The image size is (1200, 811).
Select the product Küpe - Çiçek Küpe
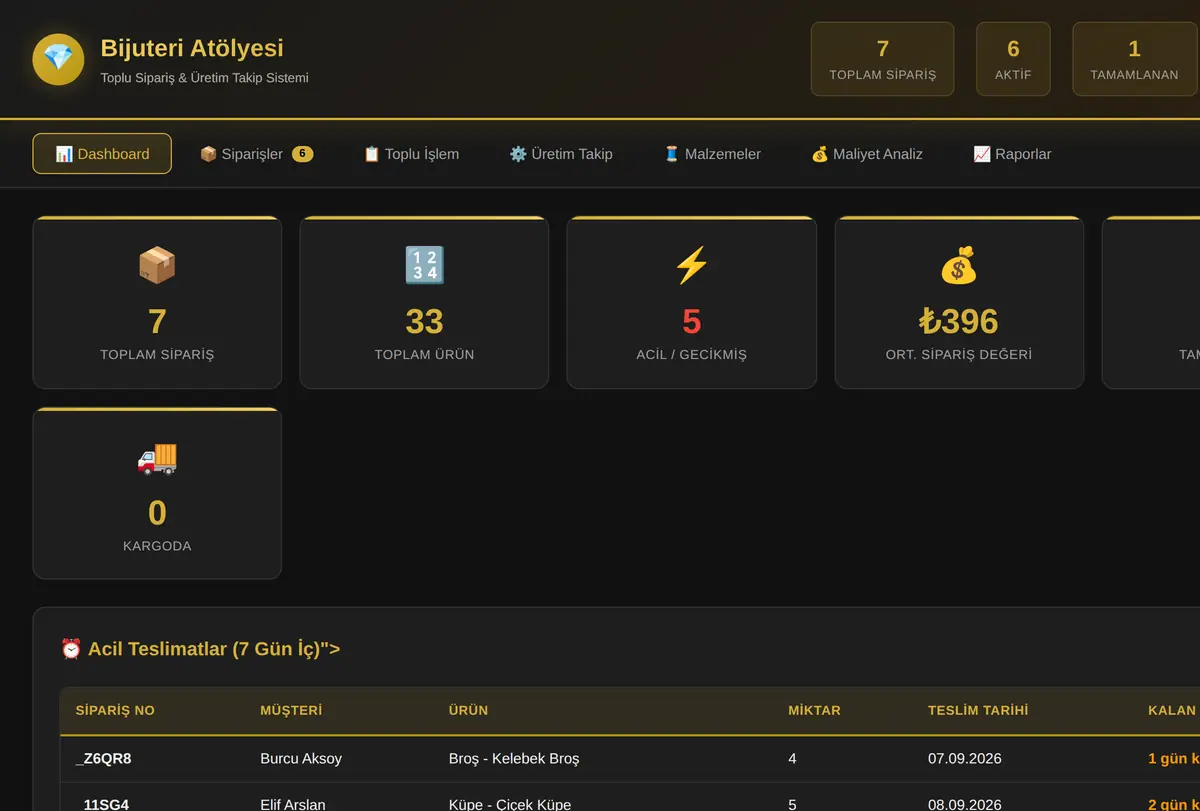pos(510,804)
